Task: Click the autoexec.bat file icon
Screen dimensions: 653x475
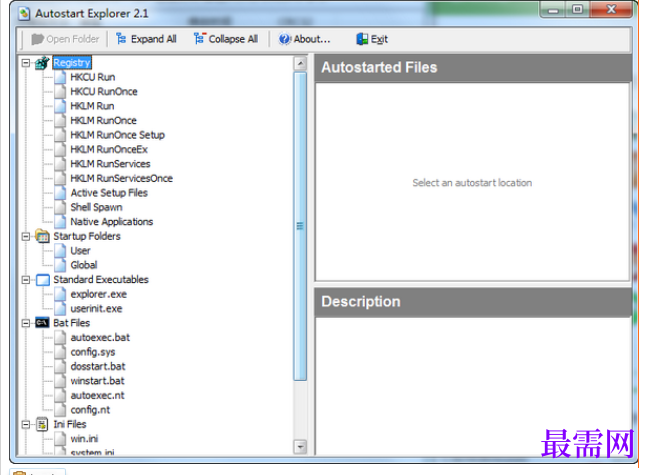Action: 60,338
